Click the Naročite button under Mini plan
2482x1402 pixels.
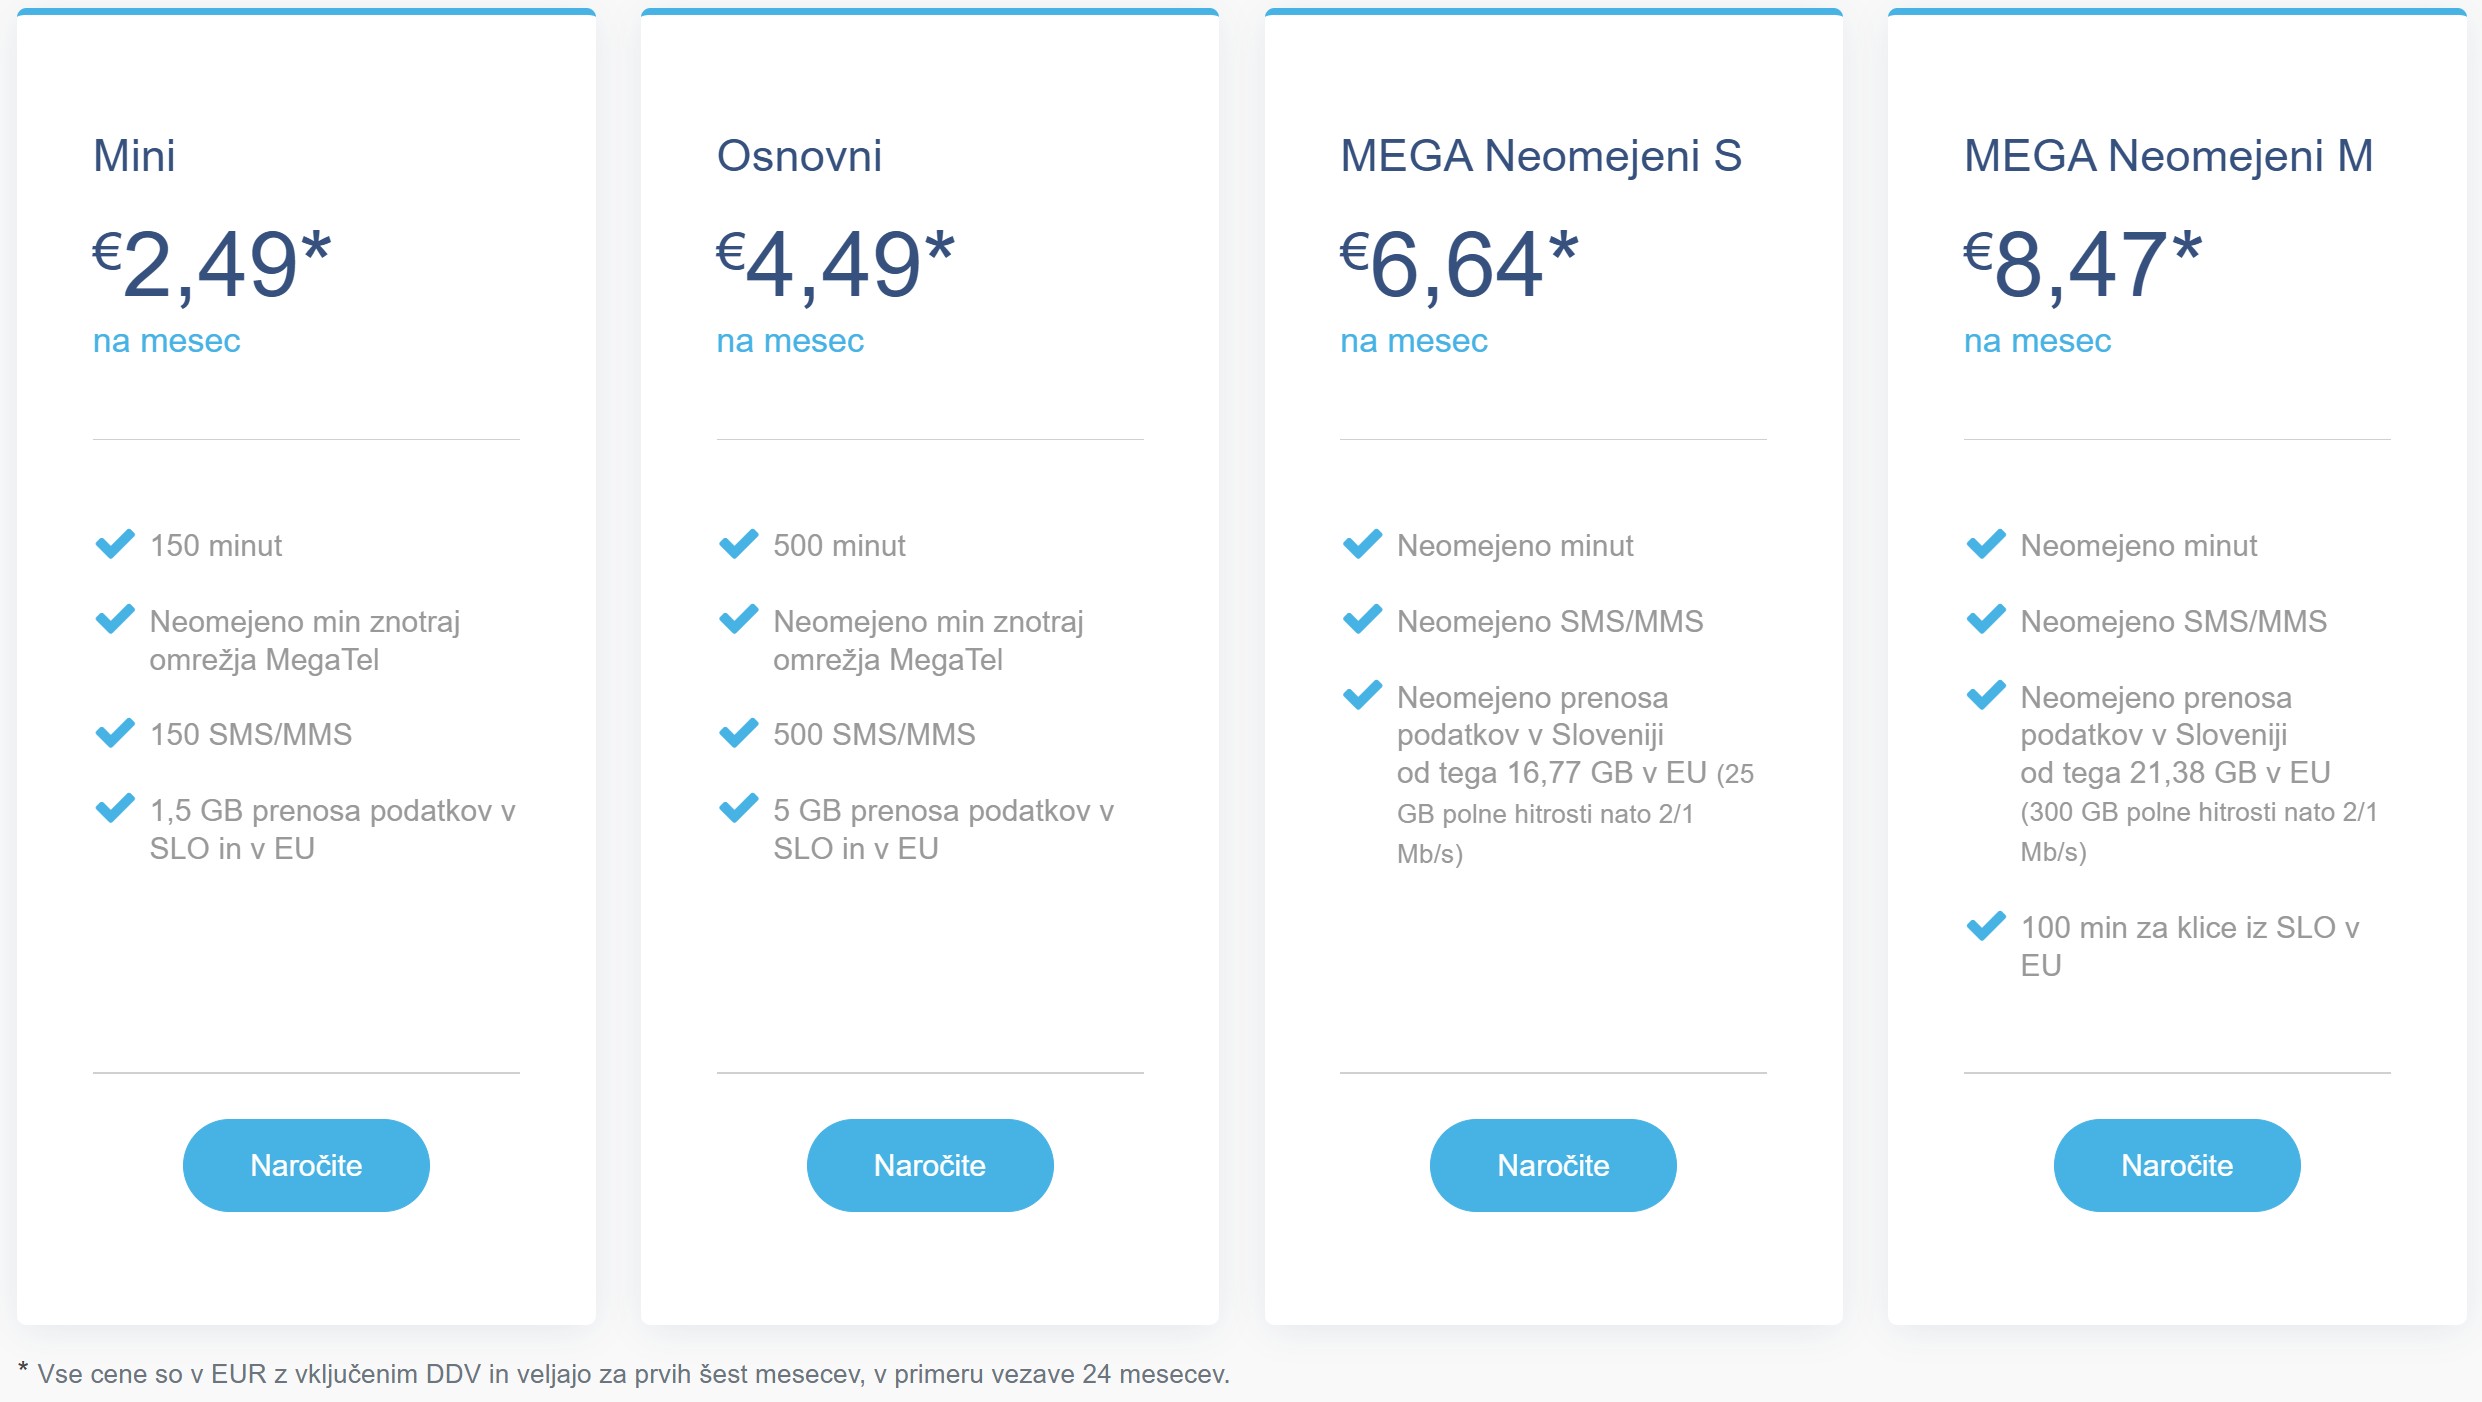coord(306,1165)
